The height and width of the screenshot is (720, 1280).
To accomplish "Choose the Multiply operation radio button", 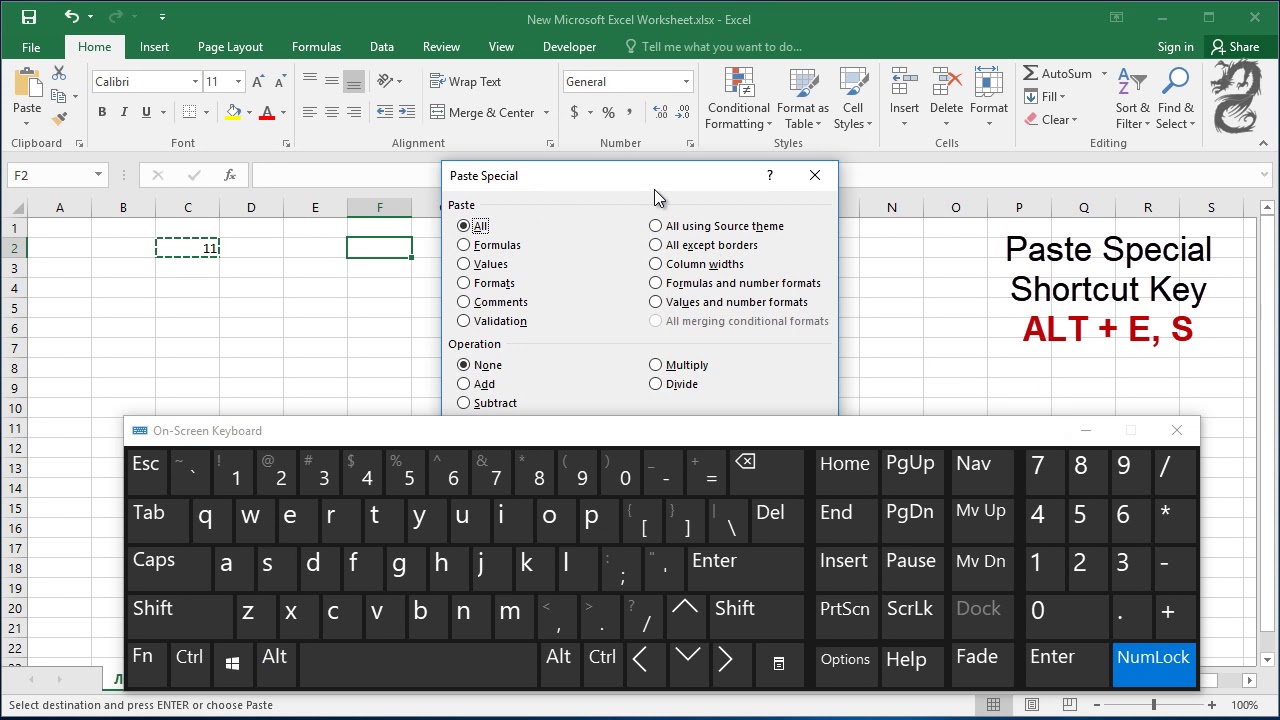I will (679, 365).
